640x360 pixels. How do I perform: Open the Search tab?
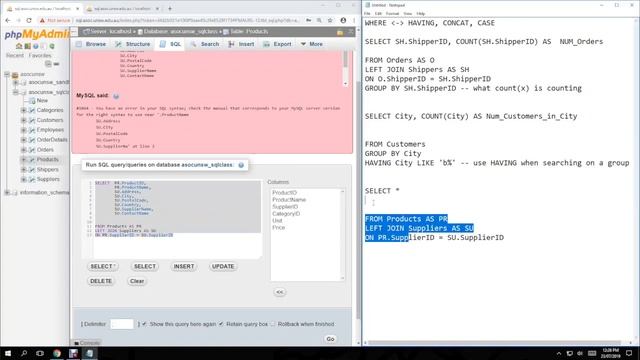point(204,44)
